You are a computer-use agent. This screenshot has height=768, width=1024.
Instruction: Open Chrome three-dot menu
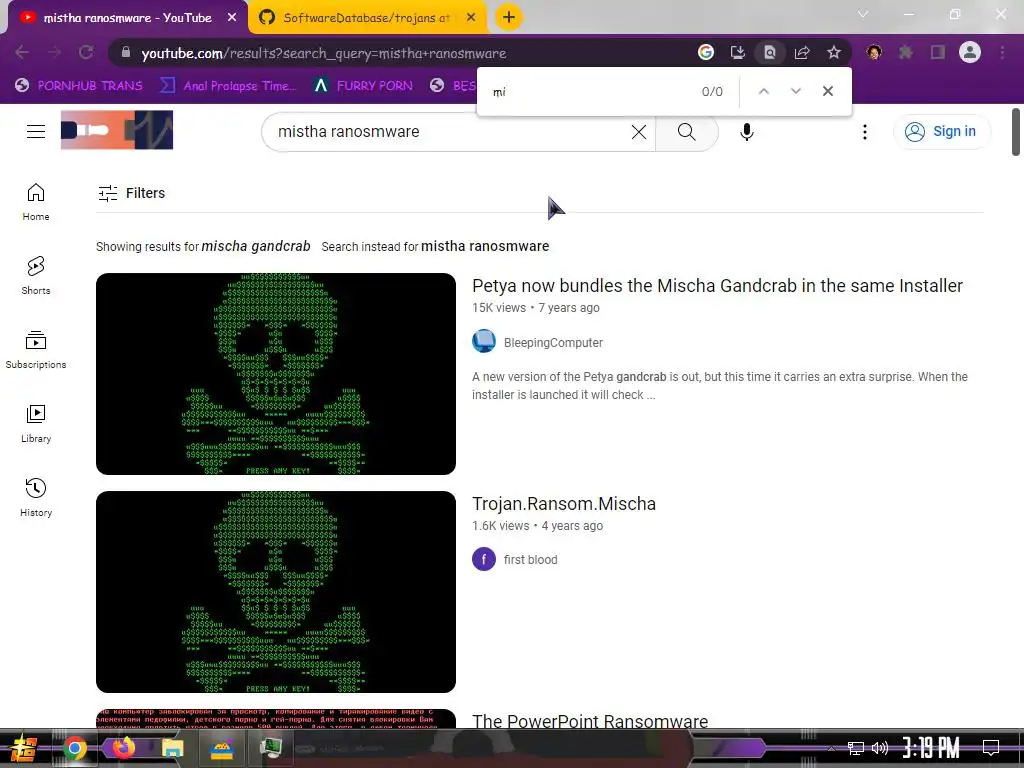click(1002, 52)
